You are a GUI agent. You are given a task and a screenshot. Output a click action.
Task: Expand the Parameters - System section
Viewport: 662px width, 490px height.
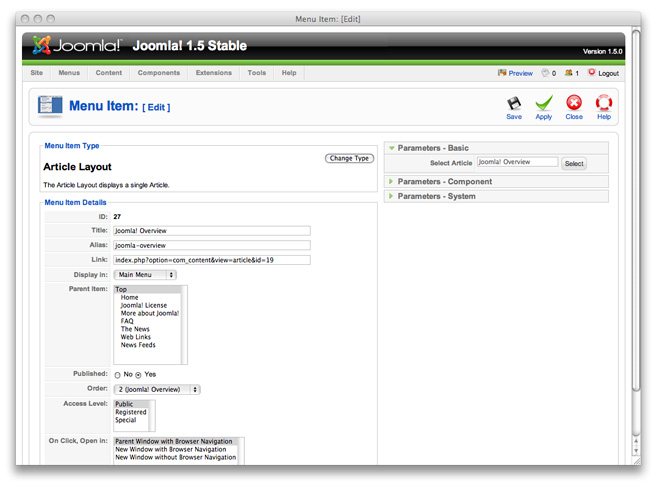[x=436, y=196]
